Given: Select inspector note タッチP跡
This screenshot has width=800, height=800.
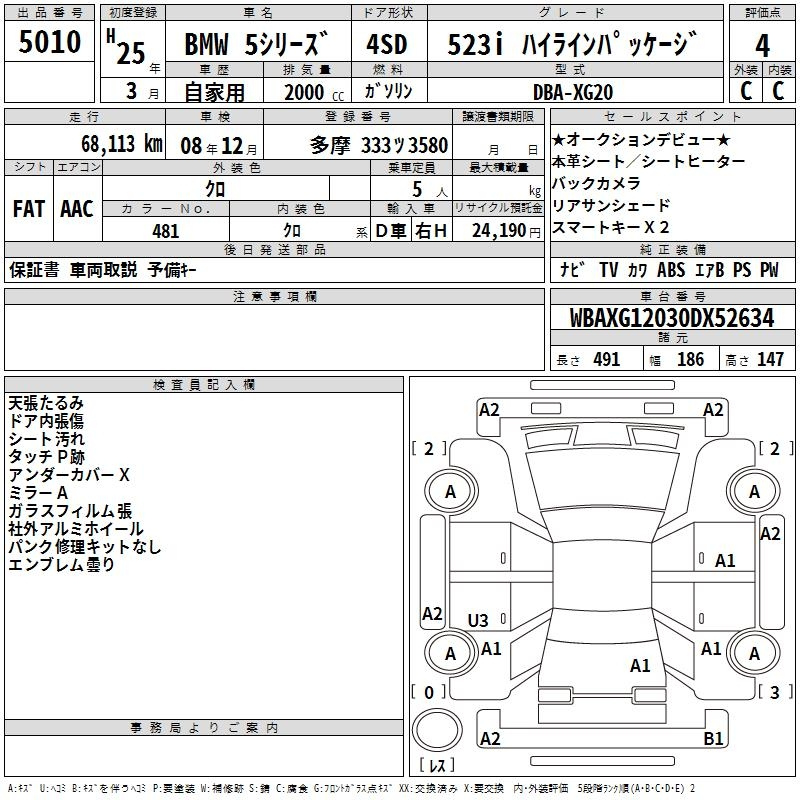Looking at the screenshot, I should [x=46, y=457].
